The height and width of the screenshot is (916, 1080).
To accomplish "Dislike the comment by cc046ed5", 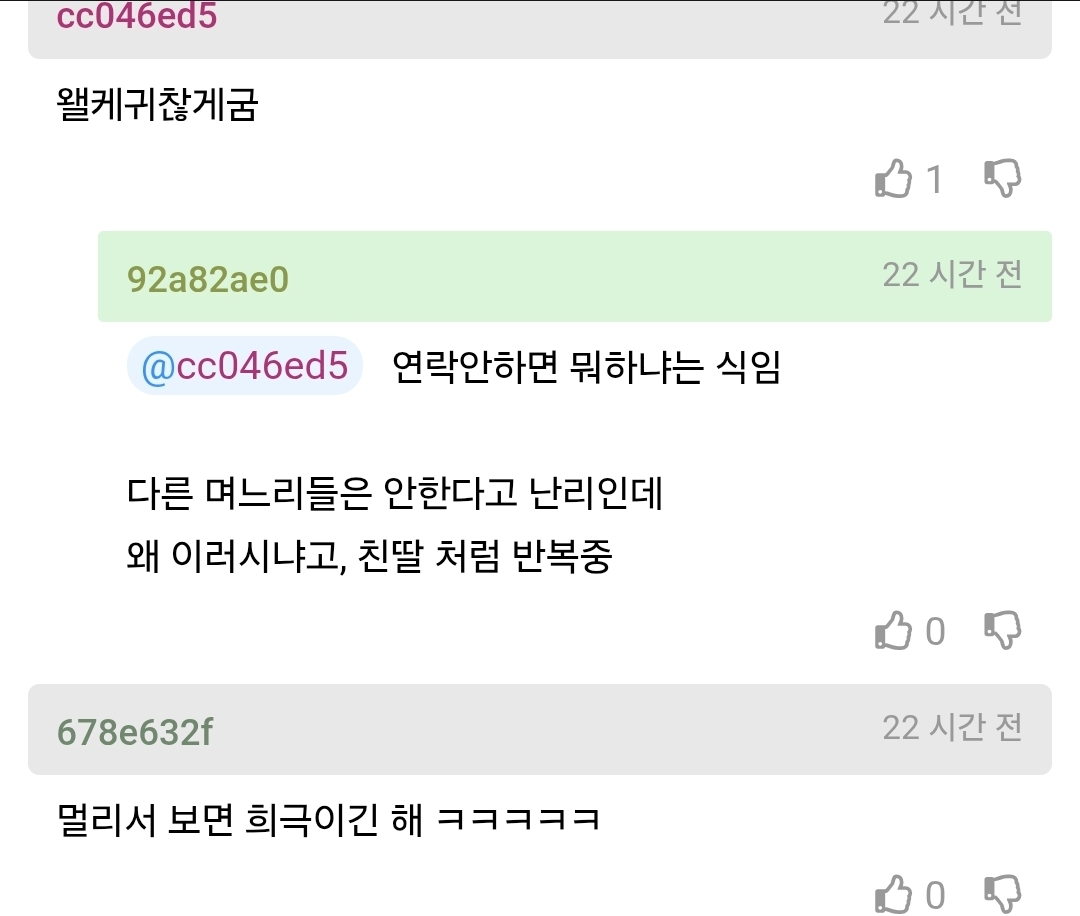I will [1002, 178].
